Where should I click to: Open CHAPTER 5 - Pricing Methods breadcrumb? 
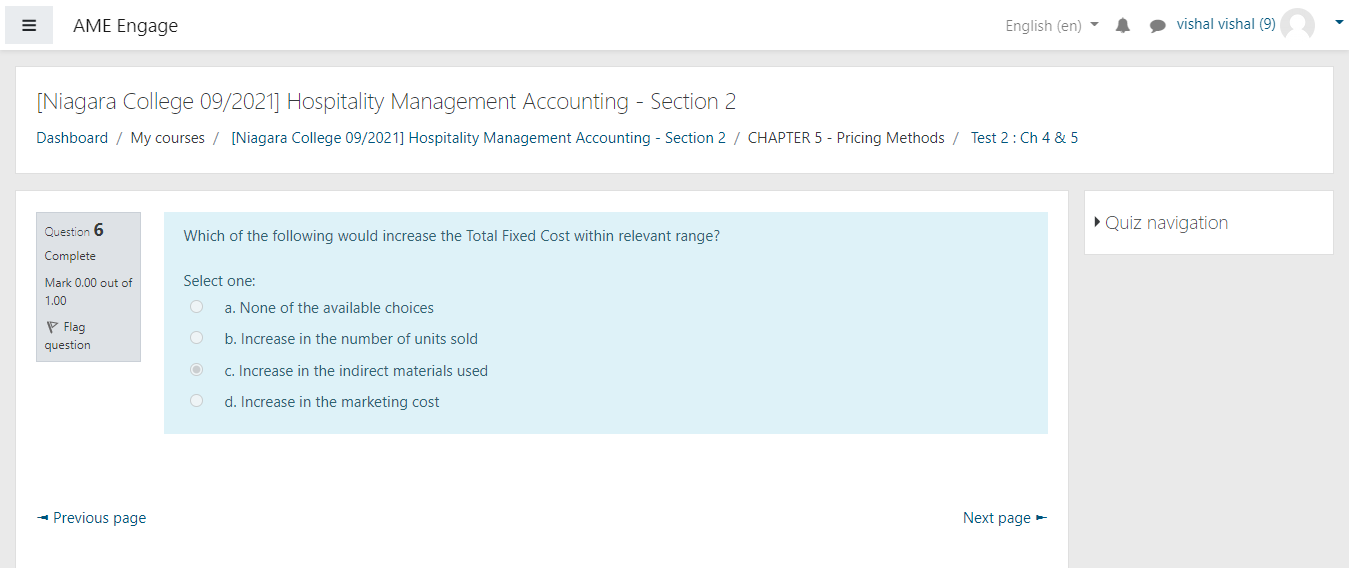846,138
